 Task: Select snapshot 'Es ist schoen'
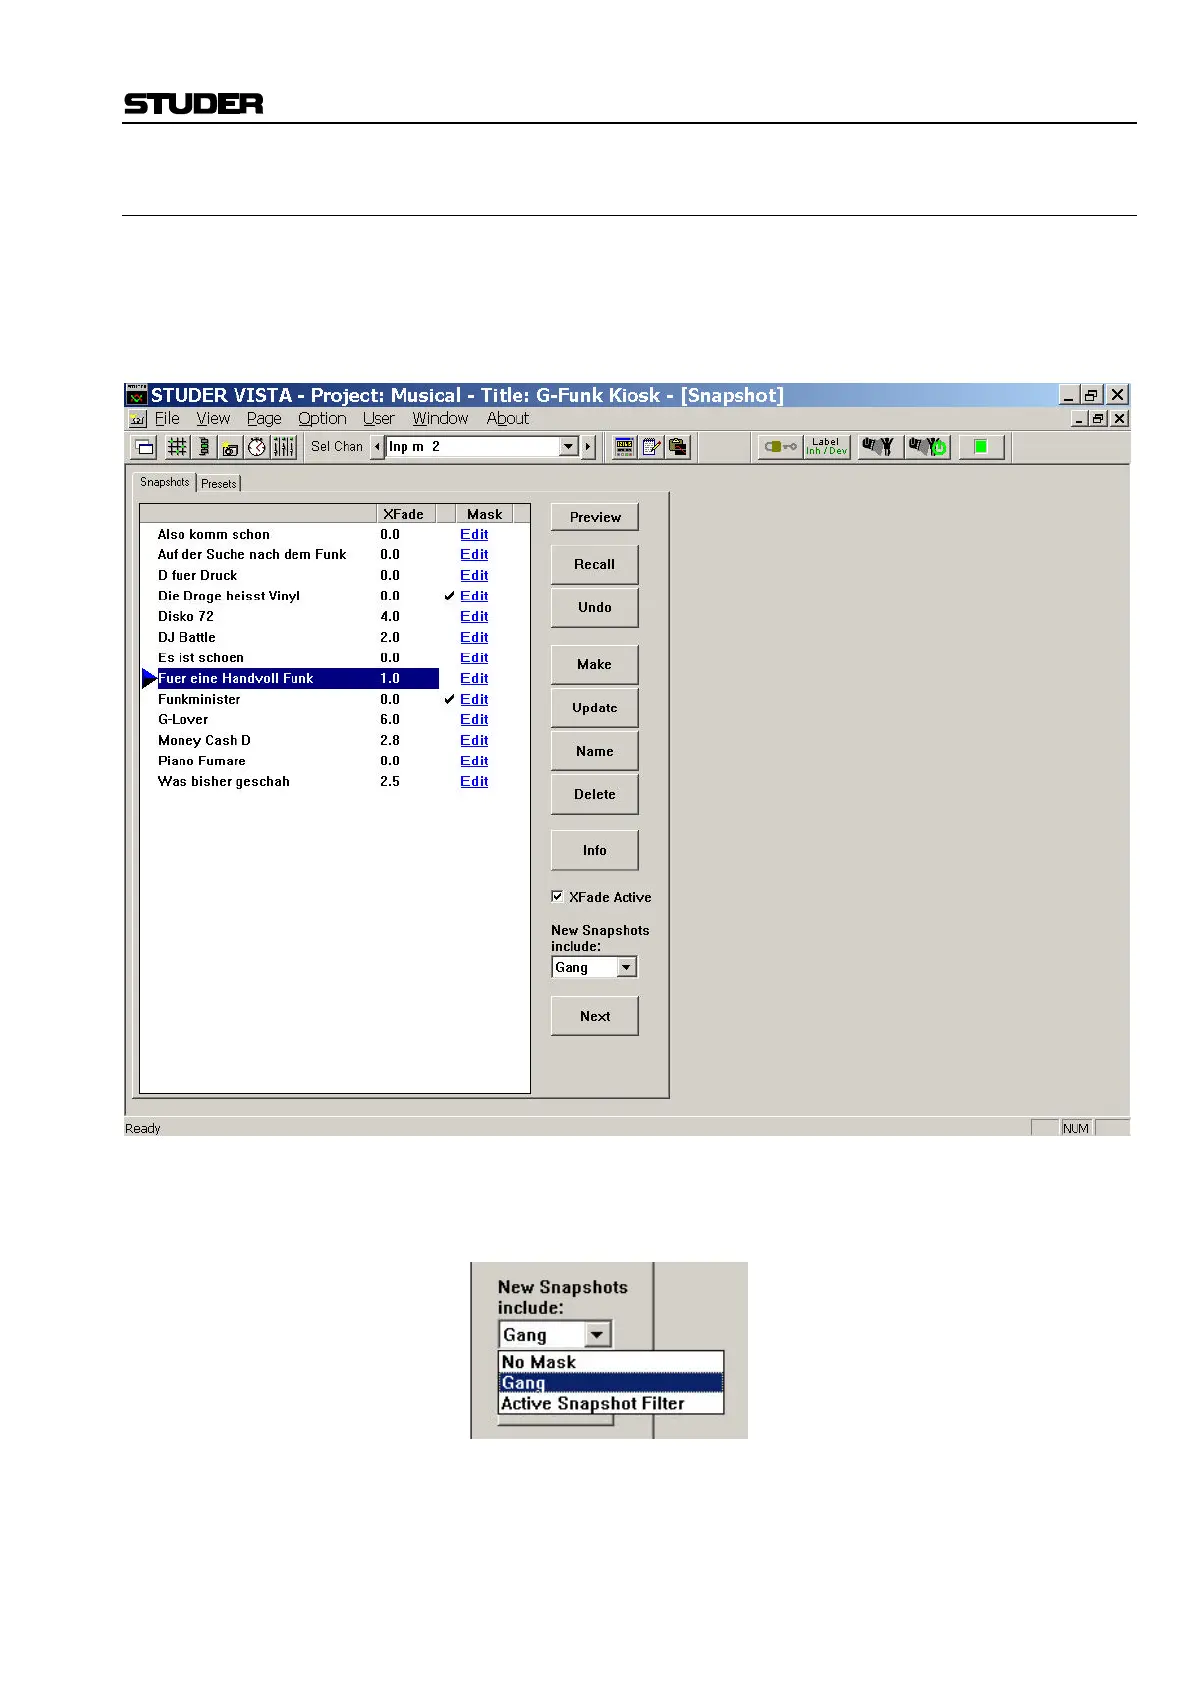click(200, 658)
